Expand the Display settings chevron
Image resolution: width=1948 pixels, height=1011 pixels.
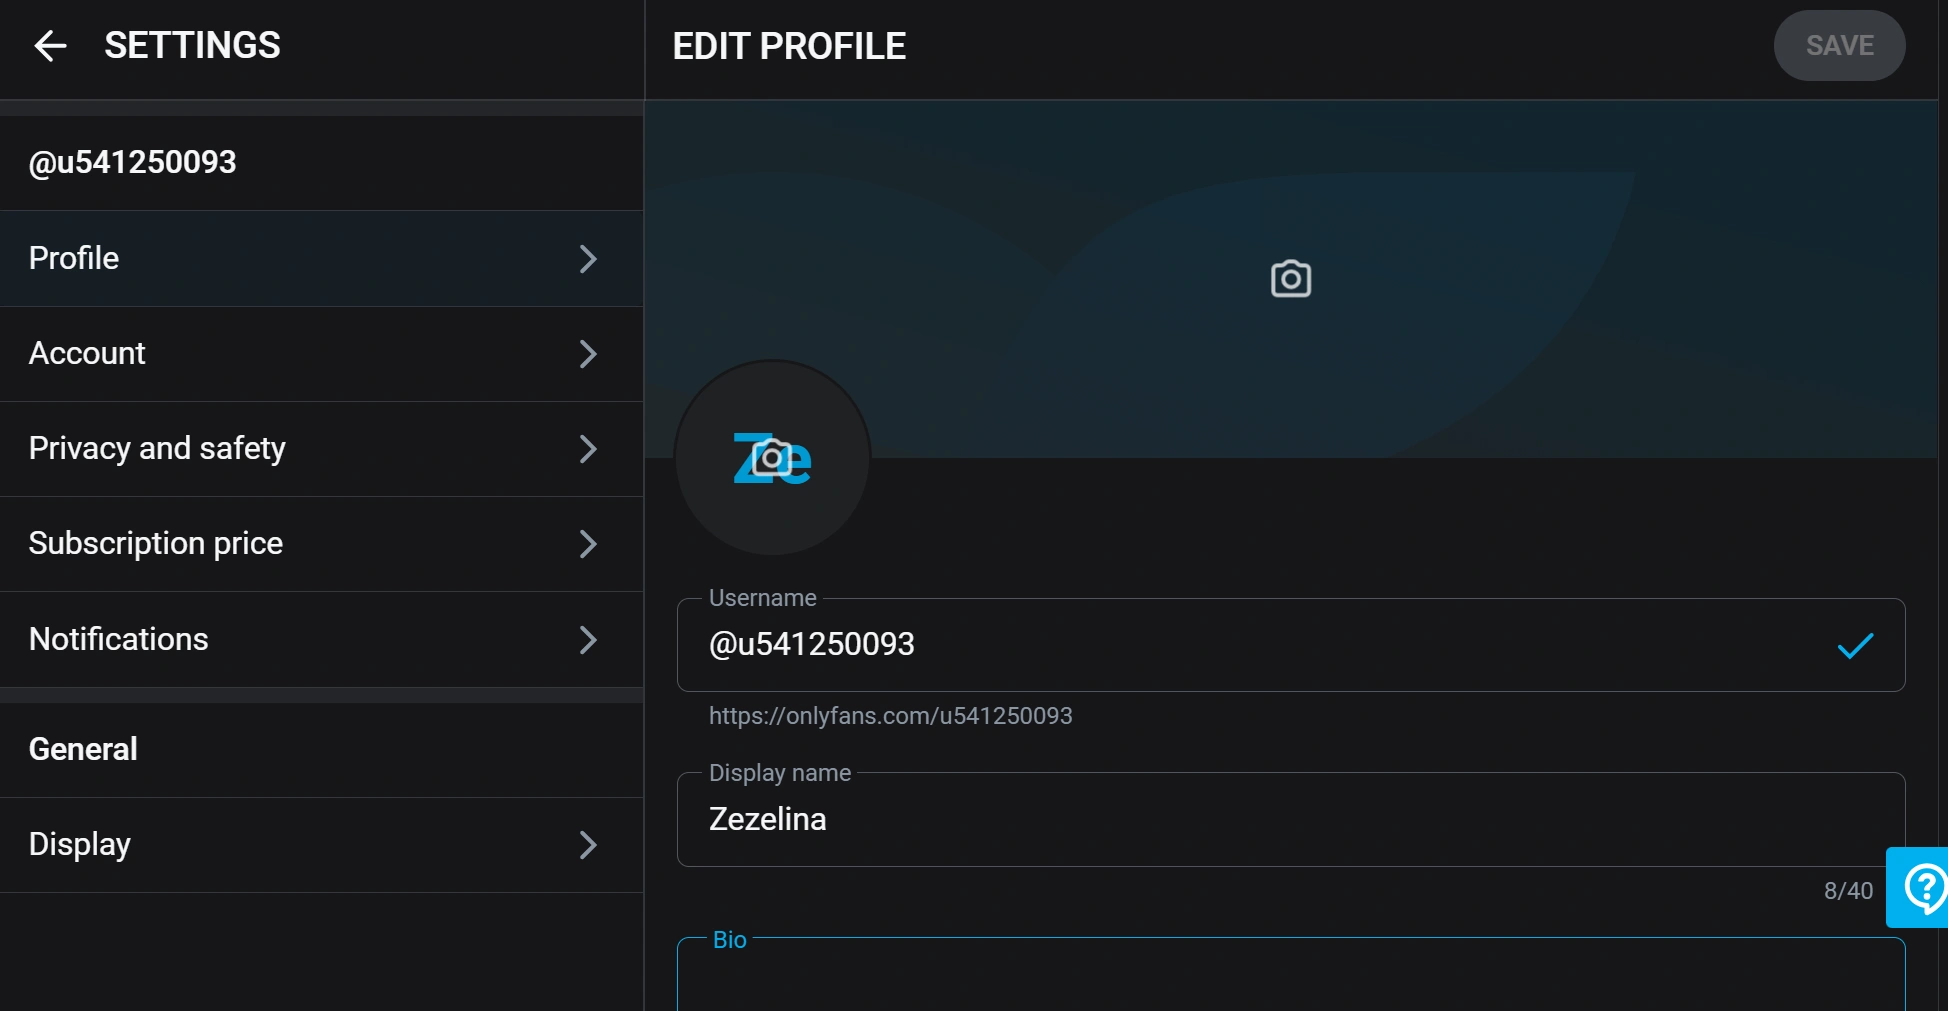pos(588,845)
